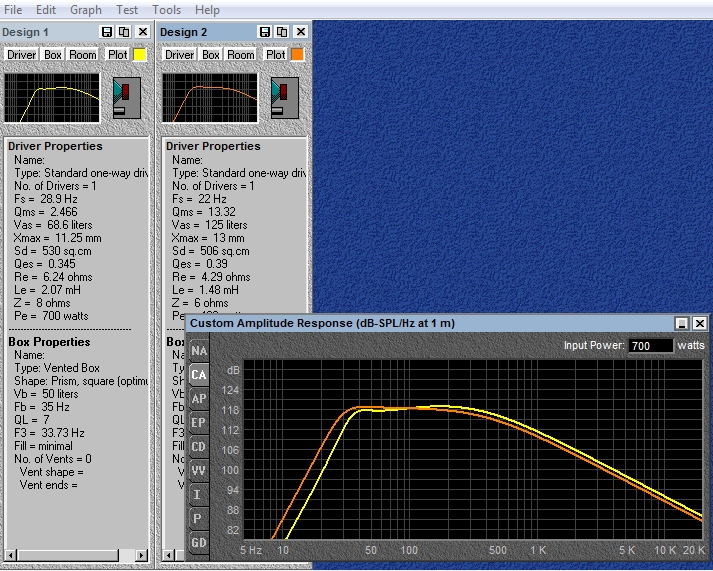Open the Edit menu
Screen dimensions: 713x571
pos(46,10)
